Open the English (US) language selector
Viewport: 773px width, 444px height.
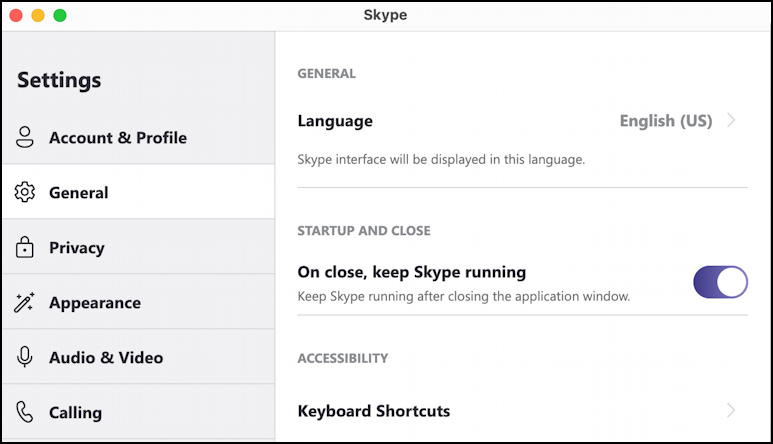665,121
